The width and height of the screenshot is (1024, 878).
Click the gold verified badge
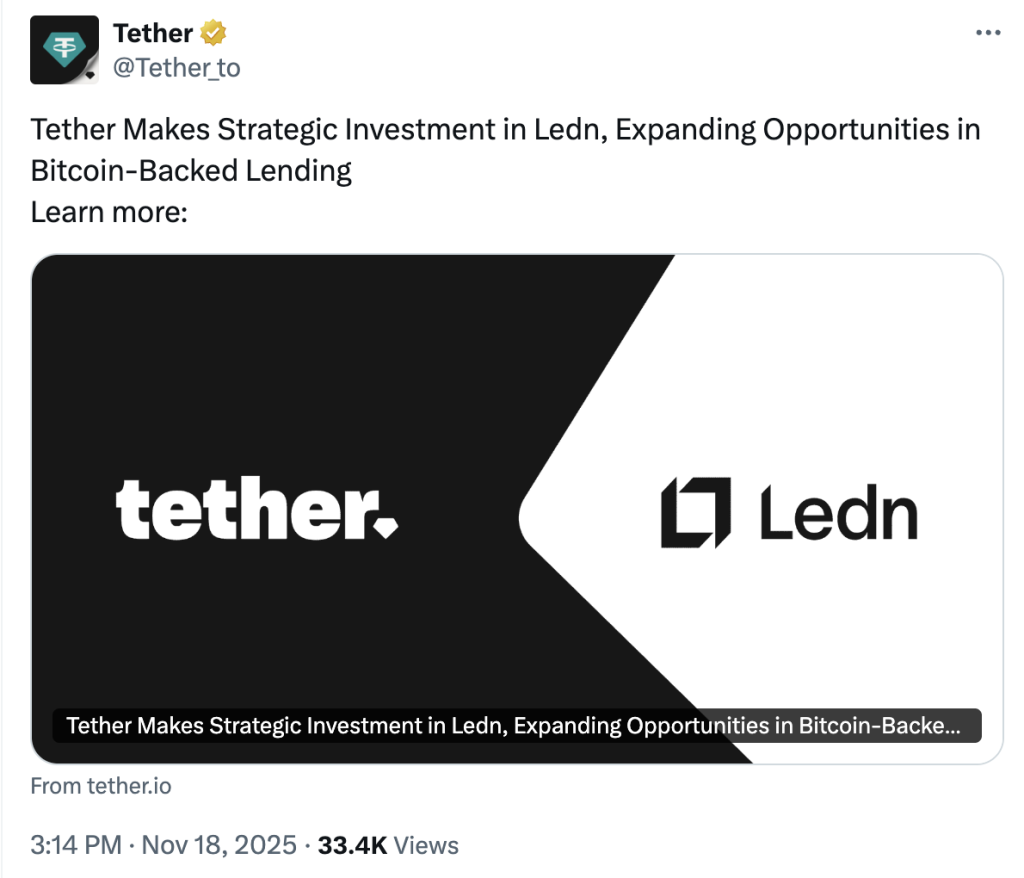[x=213, y=33]
